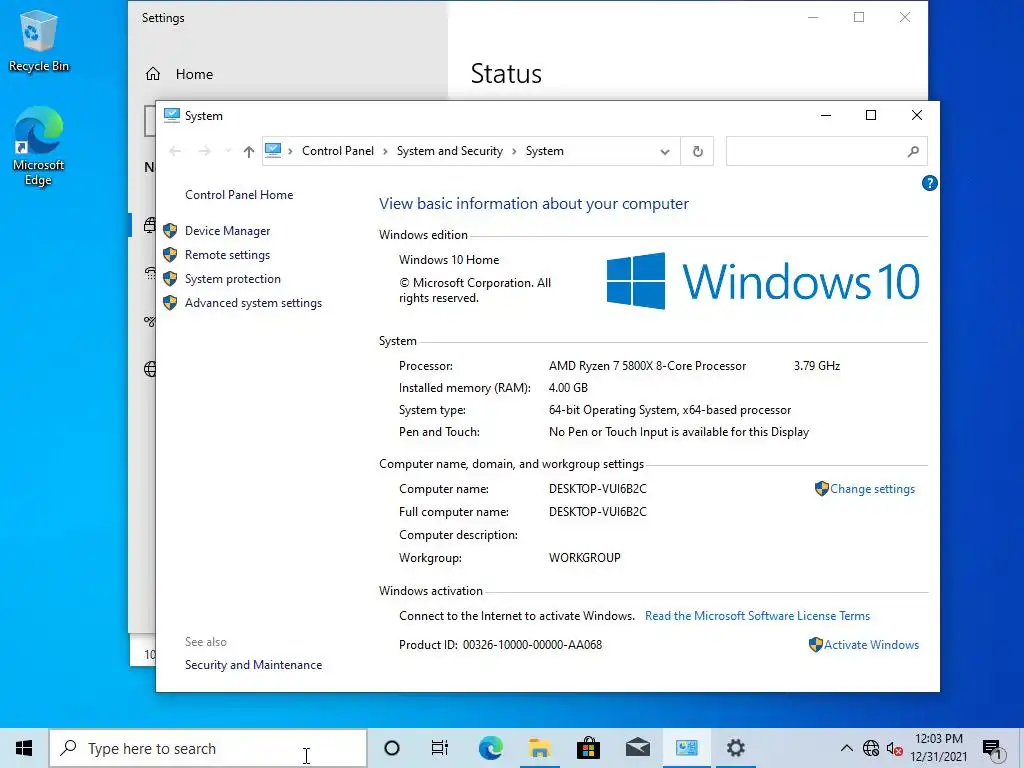Open Remote settings link
The image size is (1024, 768).
[227, 255]
